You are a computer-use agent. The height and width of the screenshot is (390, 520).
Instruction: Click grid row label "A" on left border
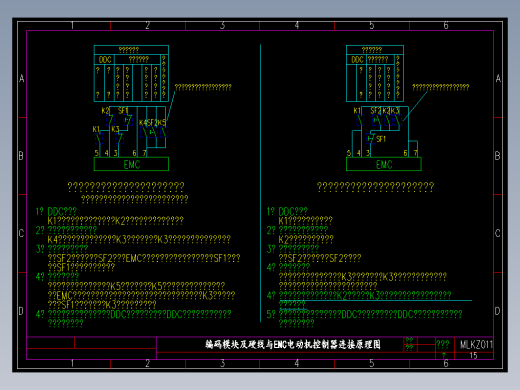[22, 79]
